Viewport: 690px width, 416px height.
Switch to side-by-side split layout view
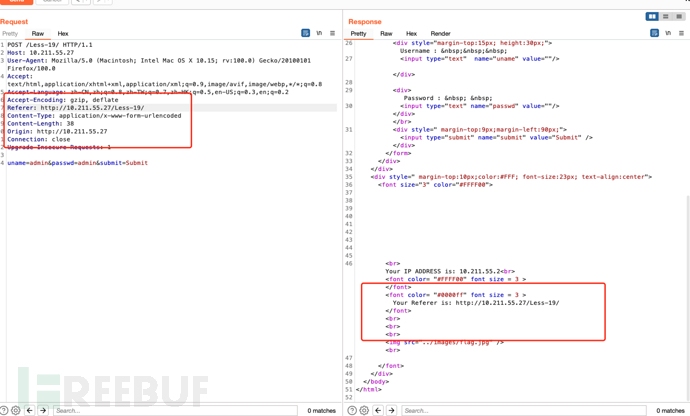click(652, 17)
